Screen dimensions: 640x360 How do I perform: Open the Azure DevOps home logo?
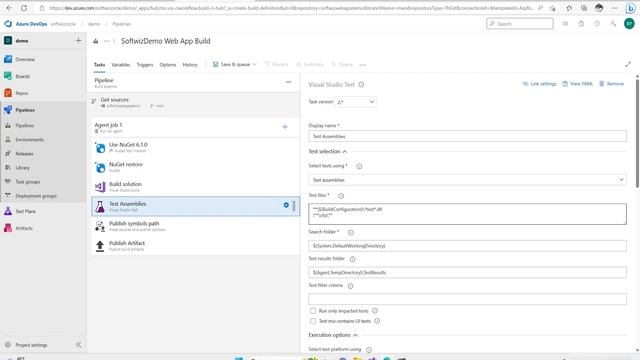pos(8,24)
